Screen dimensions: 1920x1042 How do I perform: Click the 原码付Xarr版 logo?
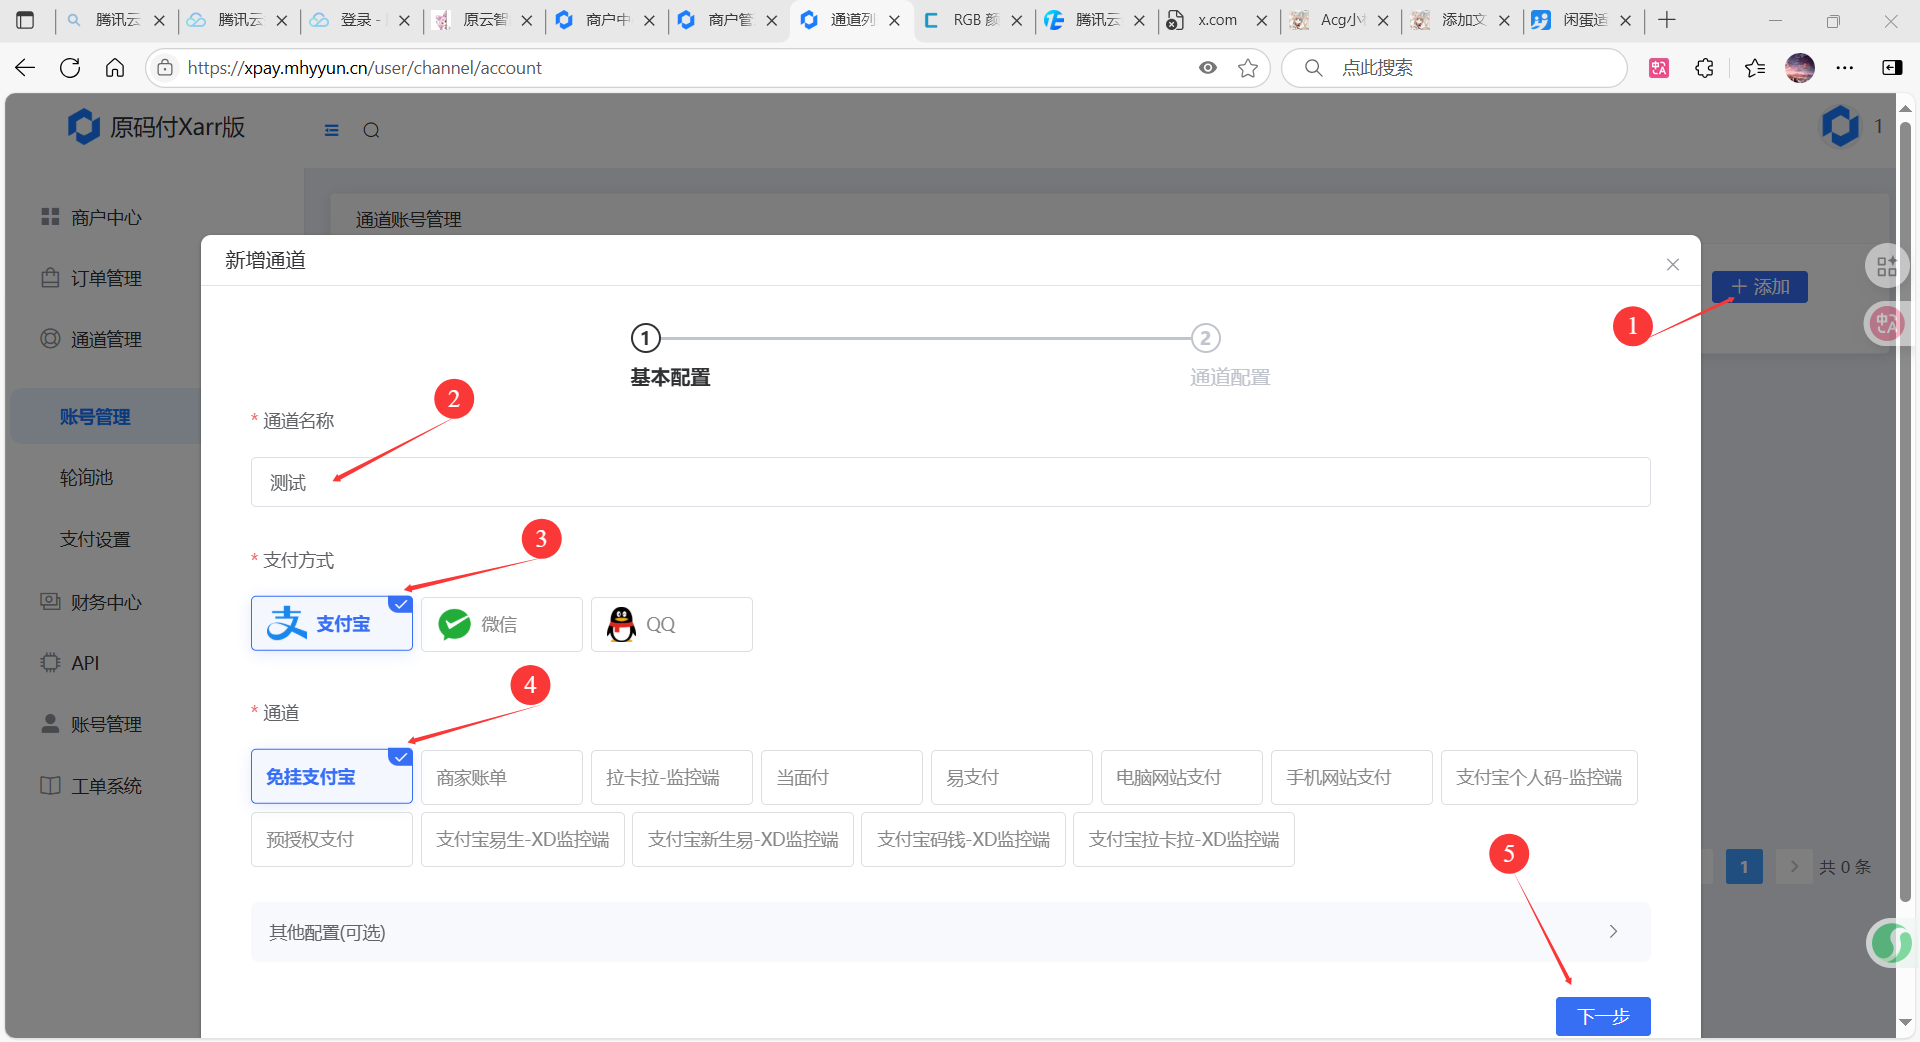tap(155, 127)
